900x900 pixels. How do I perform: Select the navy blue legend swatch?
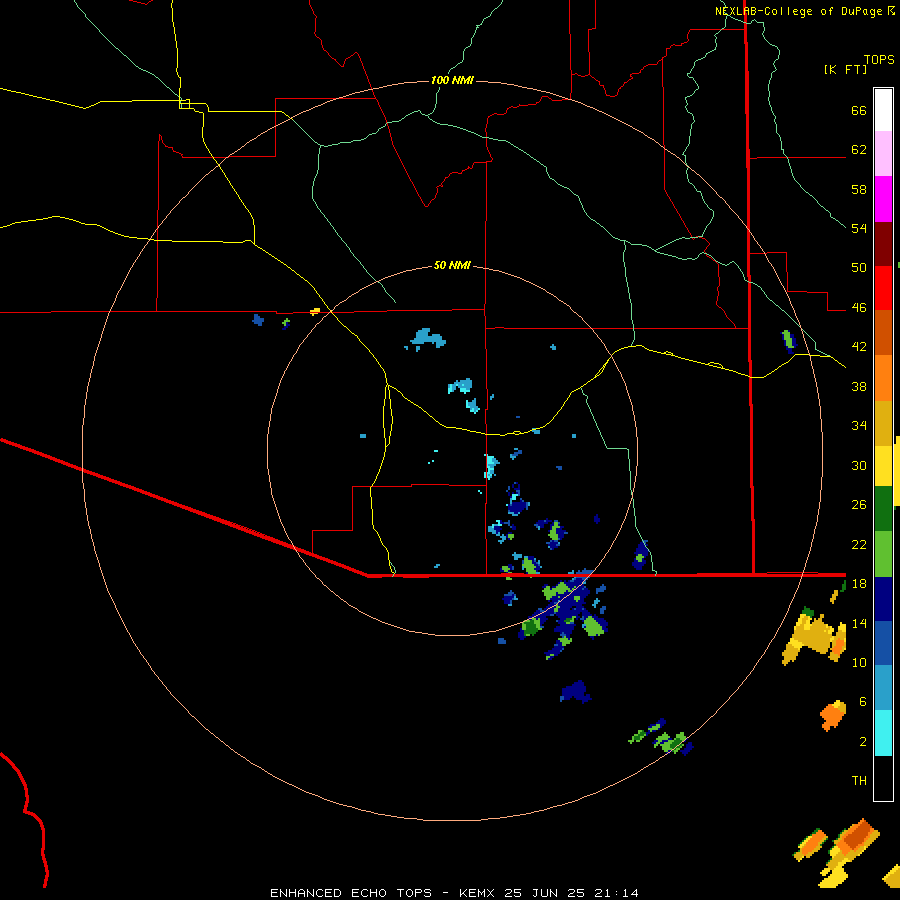[883, 599]
